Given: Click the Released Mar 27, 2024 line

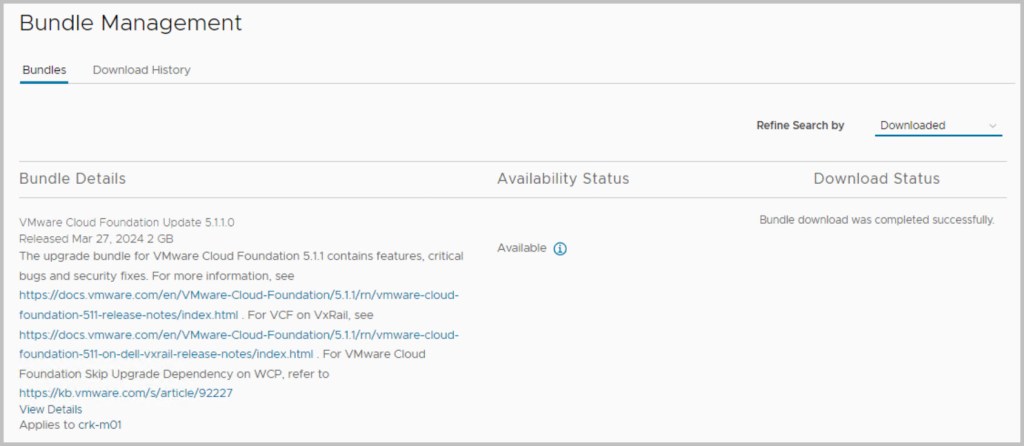Looking at the screenshot, I should click(96, 239).
